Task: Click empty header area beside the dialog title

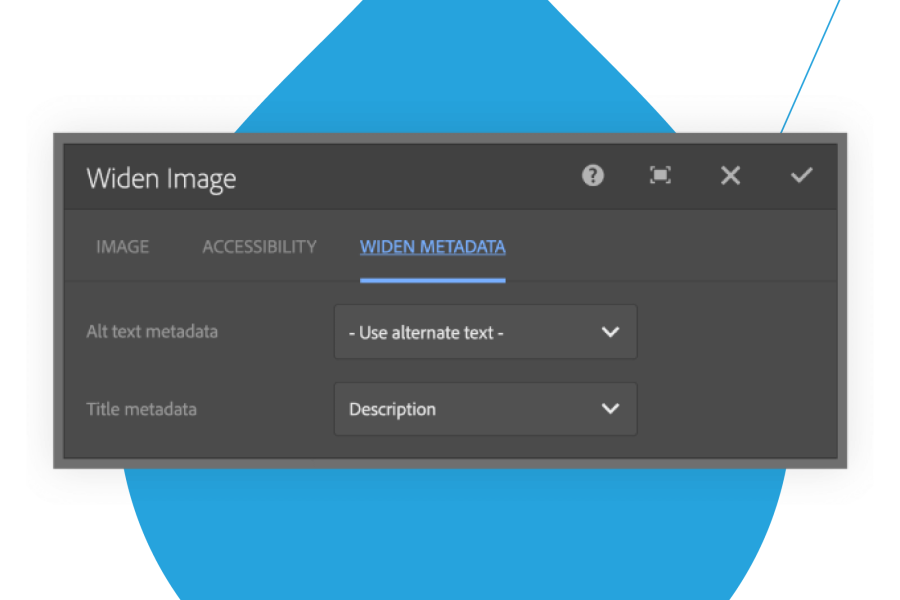Action: 400,177
